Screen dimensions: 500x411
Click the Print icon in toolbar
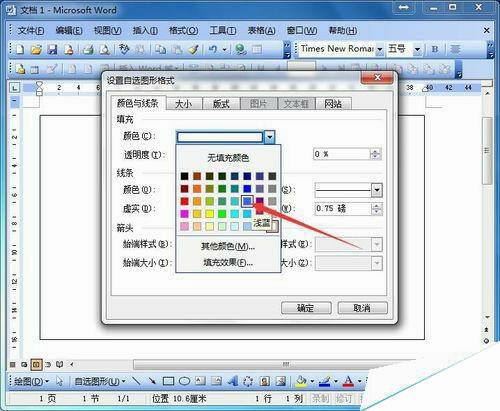[x=88, y=50]
